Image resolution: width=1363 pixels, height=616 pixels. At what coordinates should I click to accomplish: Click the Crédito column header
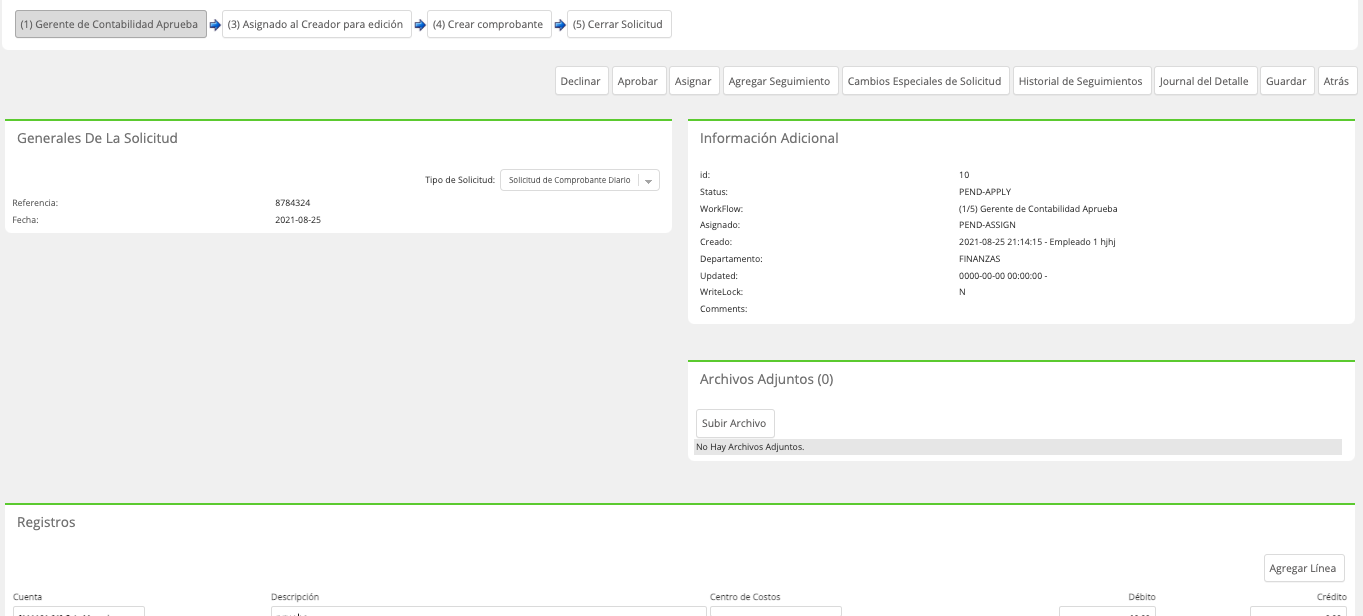(x=1332, y=597)
